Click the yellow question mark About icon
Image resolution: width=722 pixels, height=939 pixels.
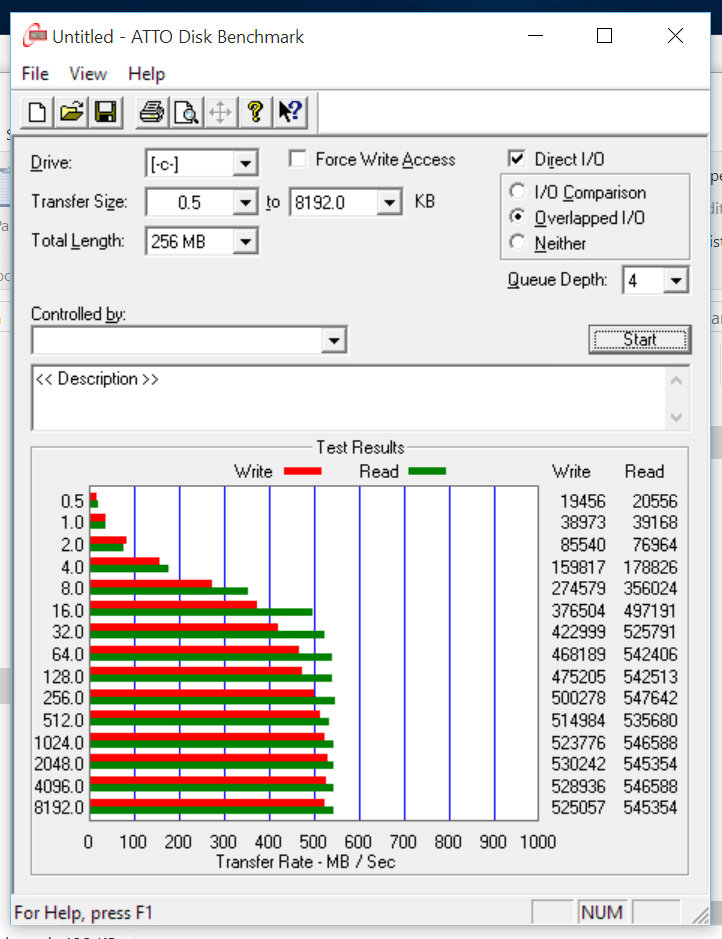255,111
